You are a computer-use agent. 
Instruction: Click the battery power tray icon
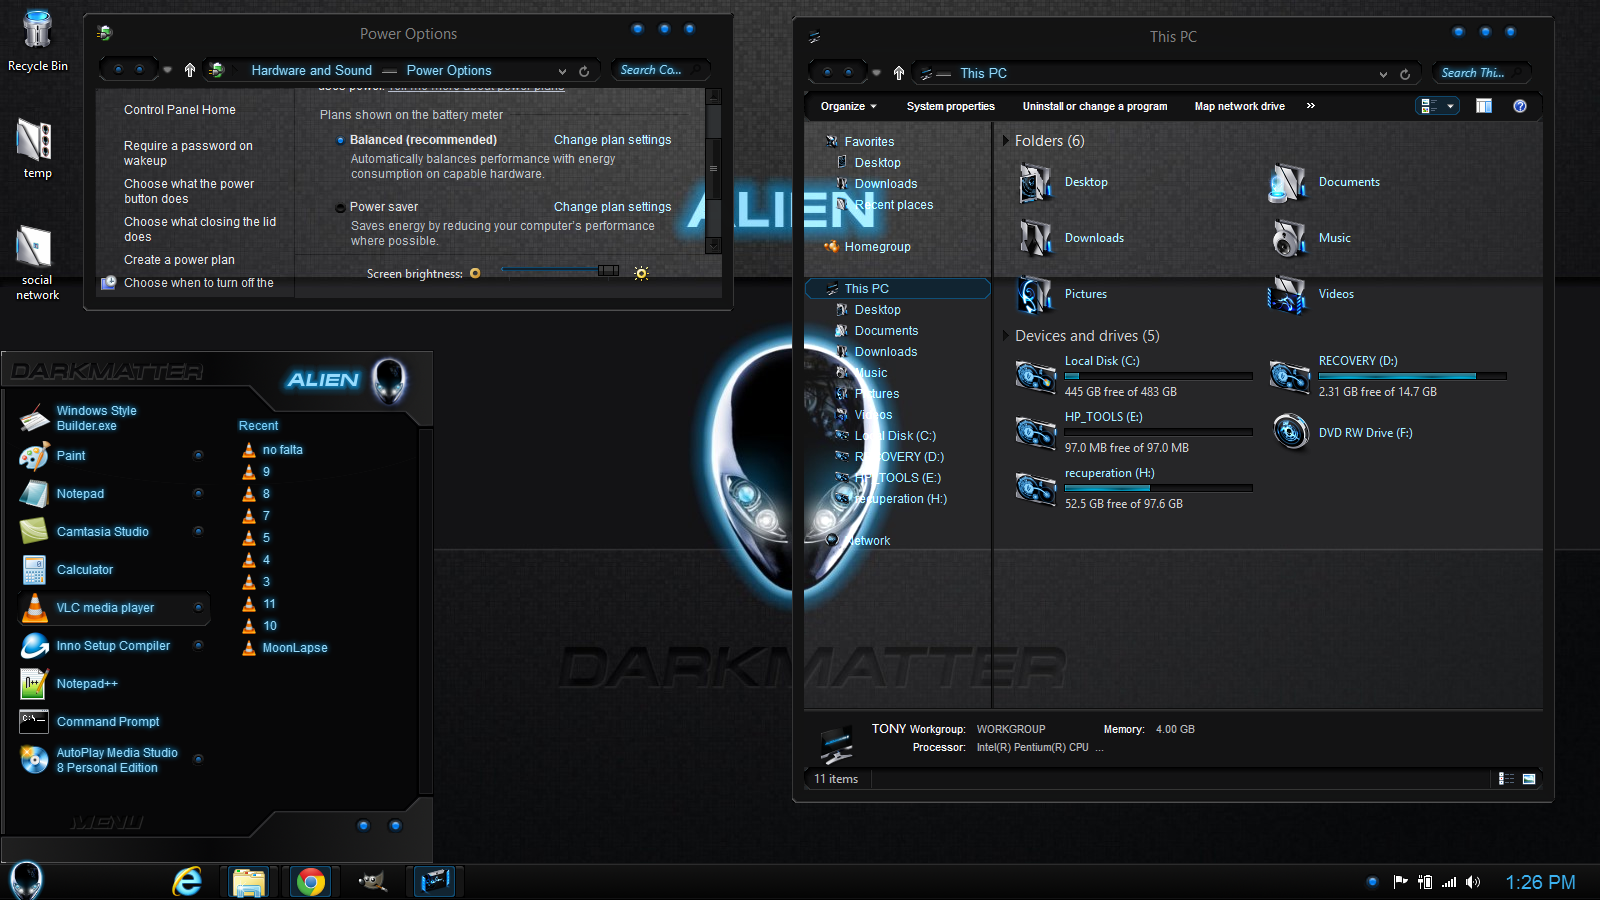(x=1425, y=882)
